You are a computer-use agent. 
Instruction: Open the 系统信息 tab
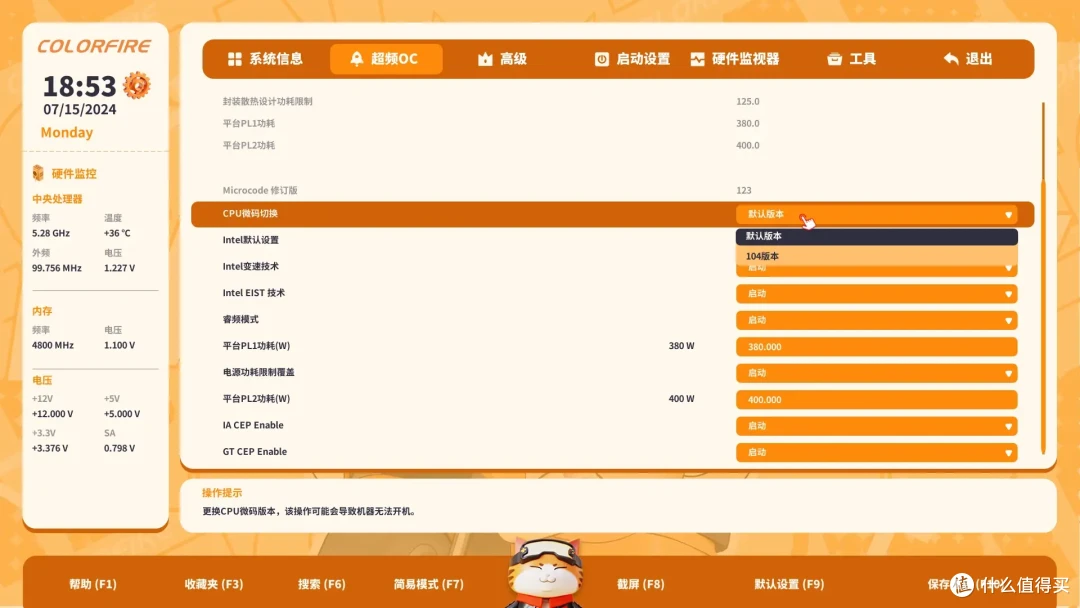click(x=265, y=59)
